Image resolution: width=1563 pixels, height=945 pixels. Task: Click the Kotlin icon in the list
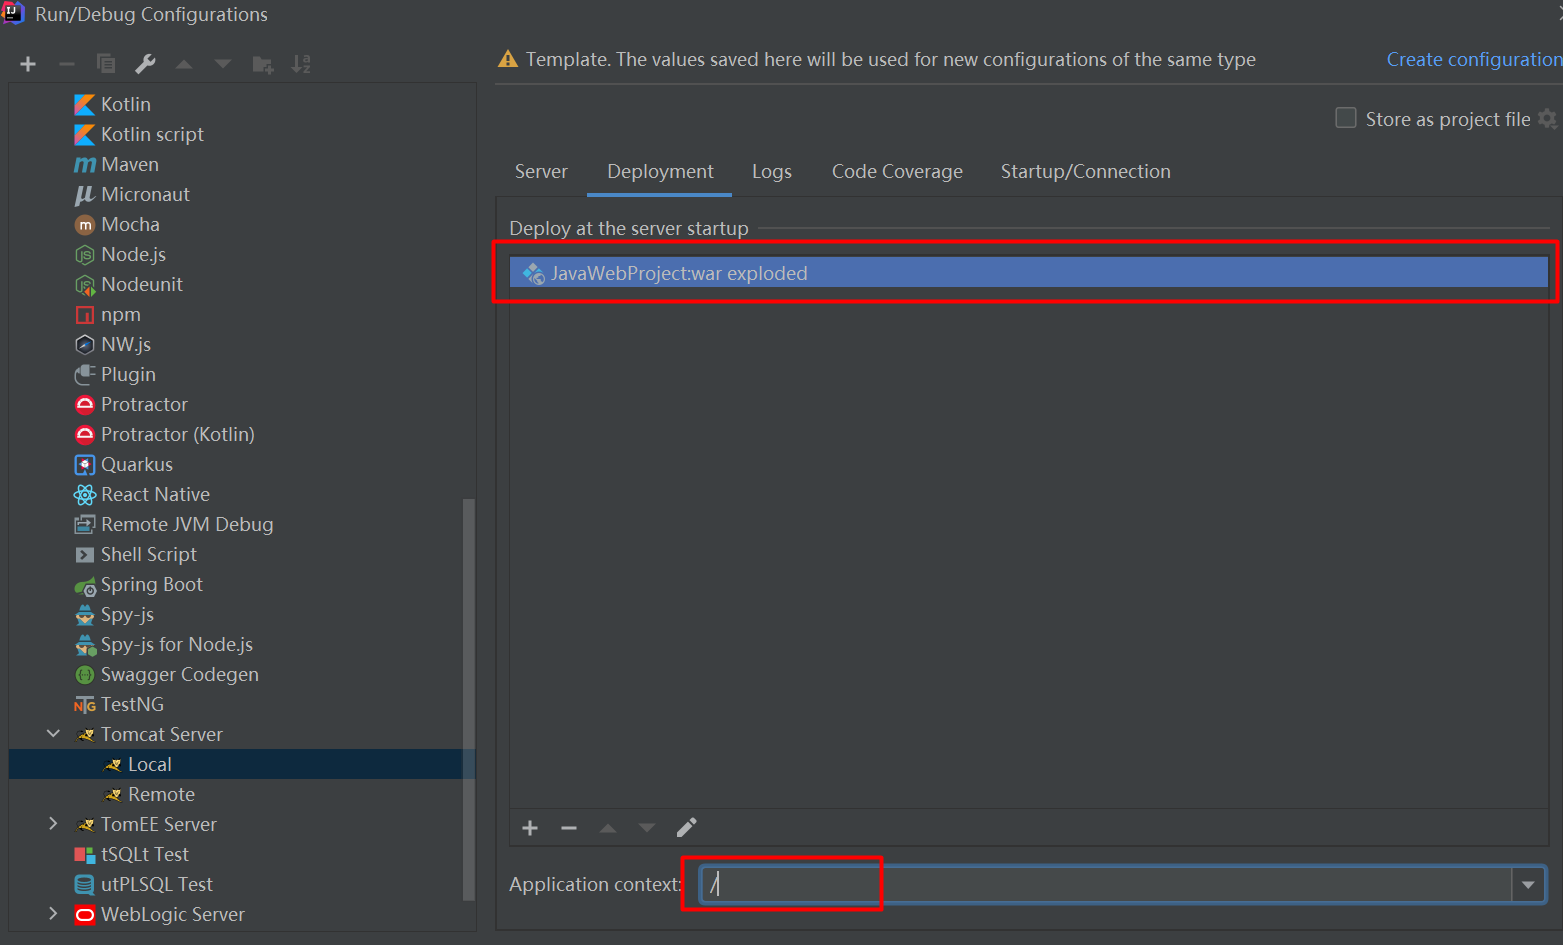pyautogui.click(x=85, y=104)
